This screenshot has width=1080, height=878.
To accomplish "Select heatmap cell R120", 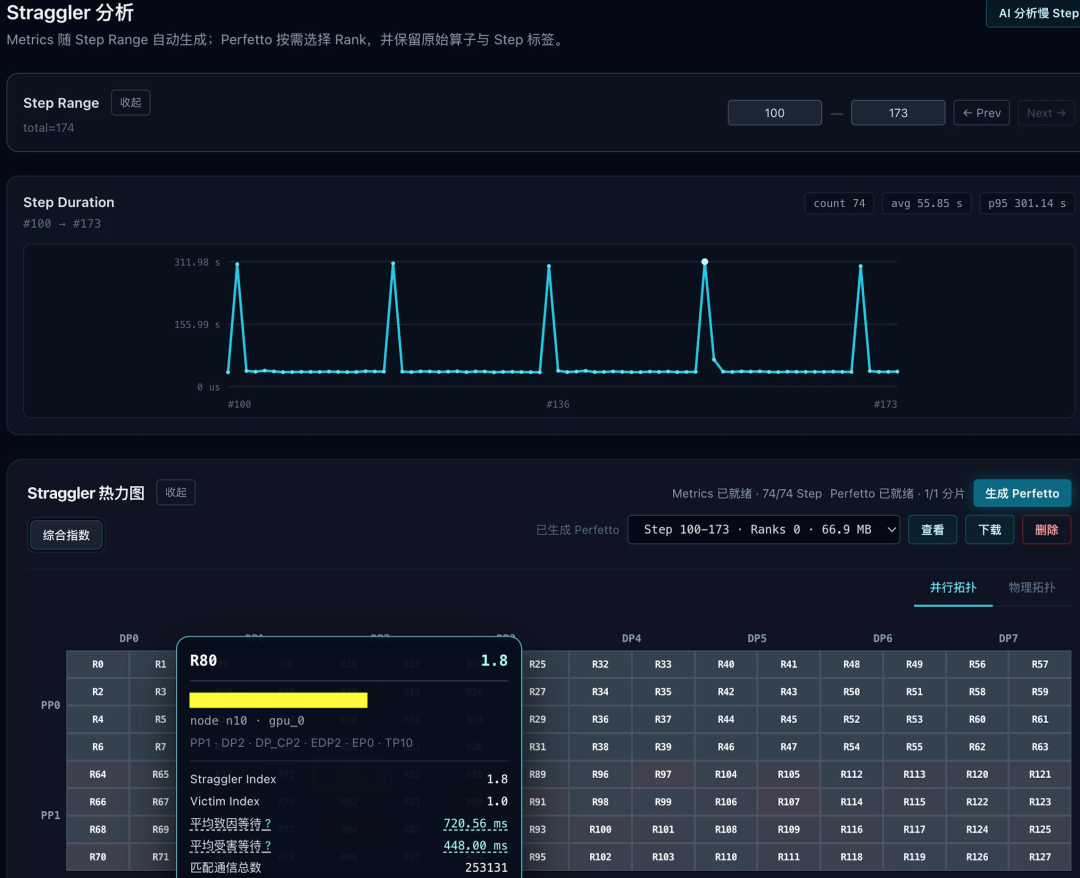I will (977, 774).
